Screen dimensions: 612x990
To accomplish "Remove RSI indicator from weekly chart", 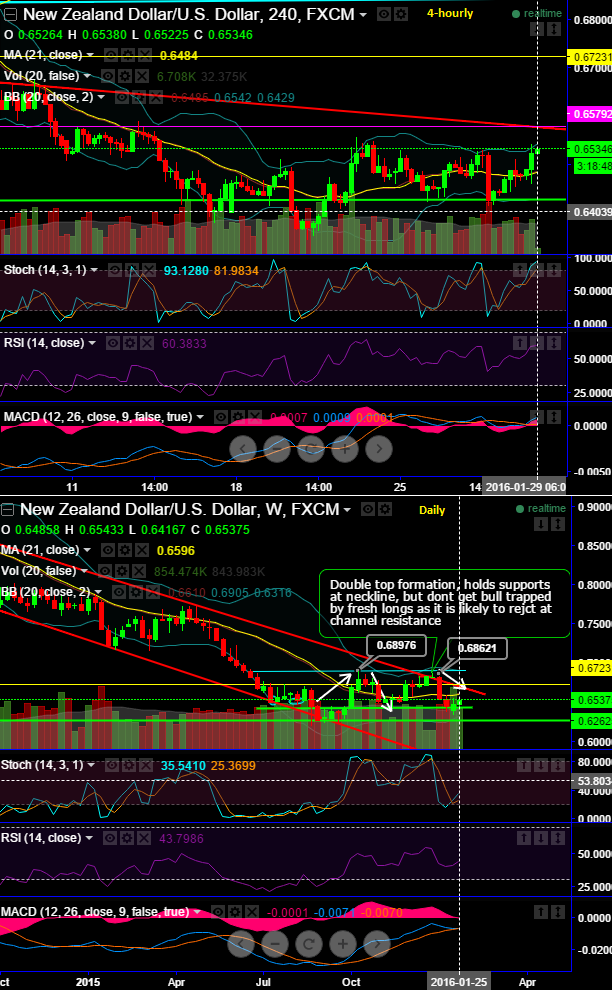I will pos(144,838).
